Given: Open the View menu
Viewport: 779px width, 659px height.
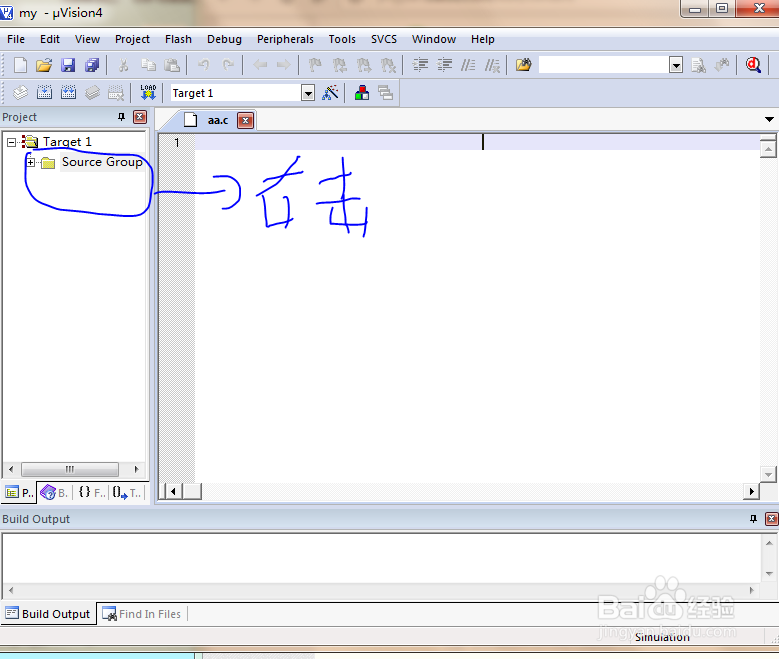Looking at the screenshot, I should pos(87,39).
